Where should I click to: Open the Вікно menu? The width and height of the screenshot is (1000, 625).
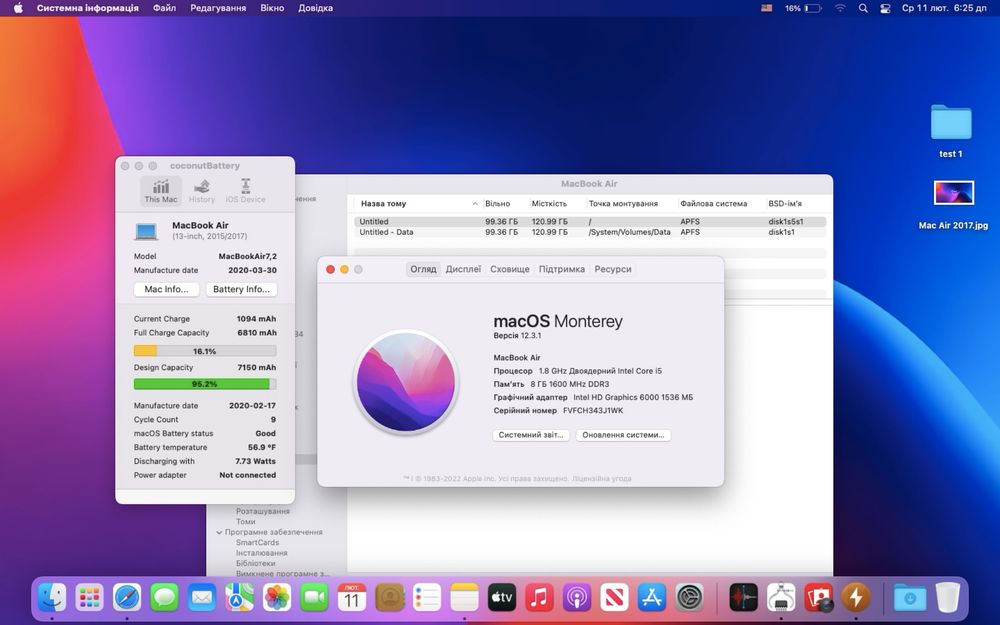tap(272, 8)
